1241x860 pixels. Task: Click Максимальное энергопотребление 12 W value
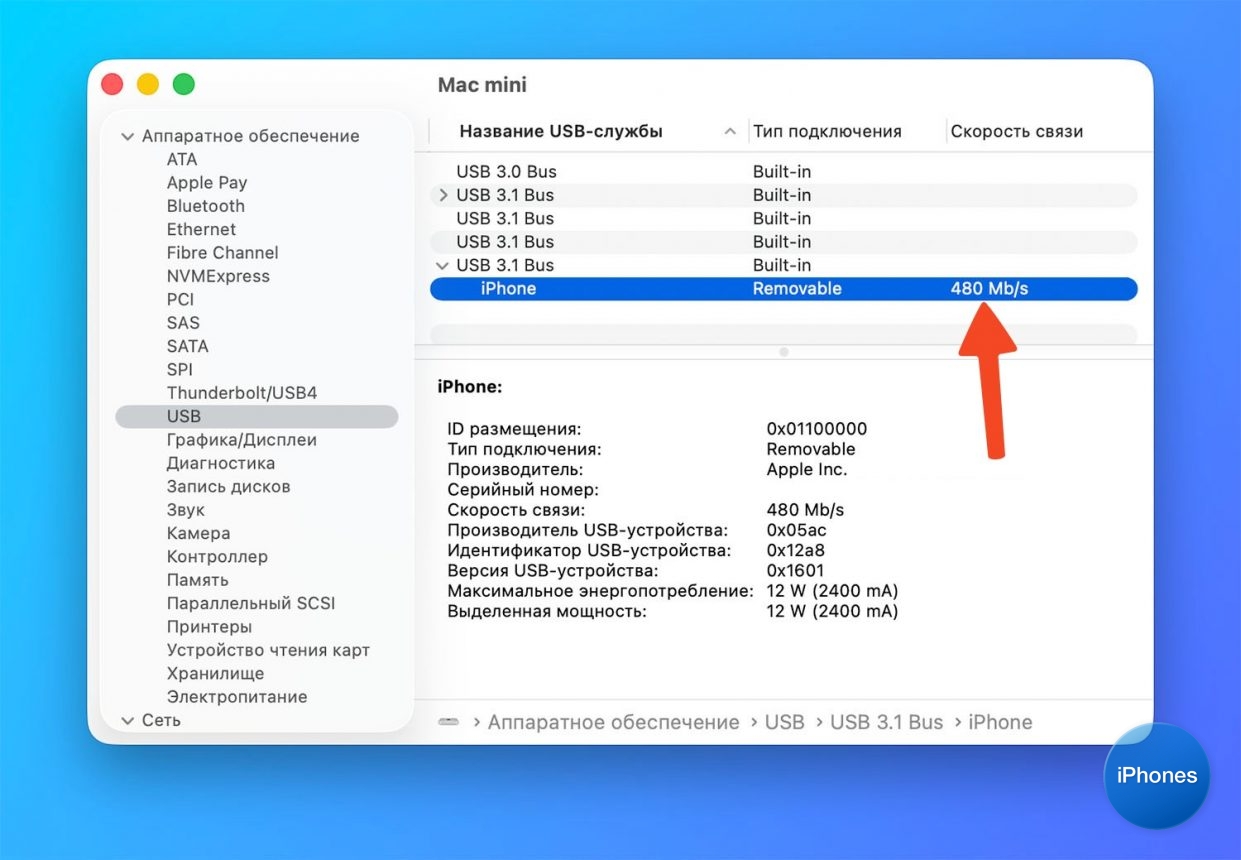pyautogui.click(x=832, y=591)
